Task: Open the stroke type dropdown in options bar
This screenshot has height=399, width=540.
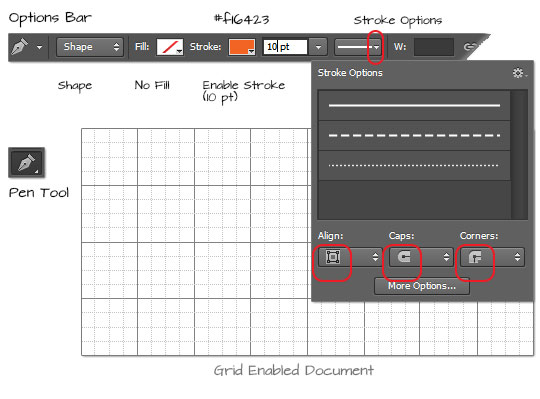Action: pyautogui.click(x=358, y=47)
